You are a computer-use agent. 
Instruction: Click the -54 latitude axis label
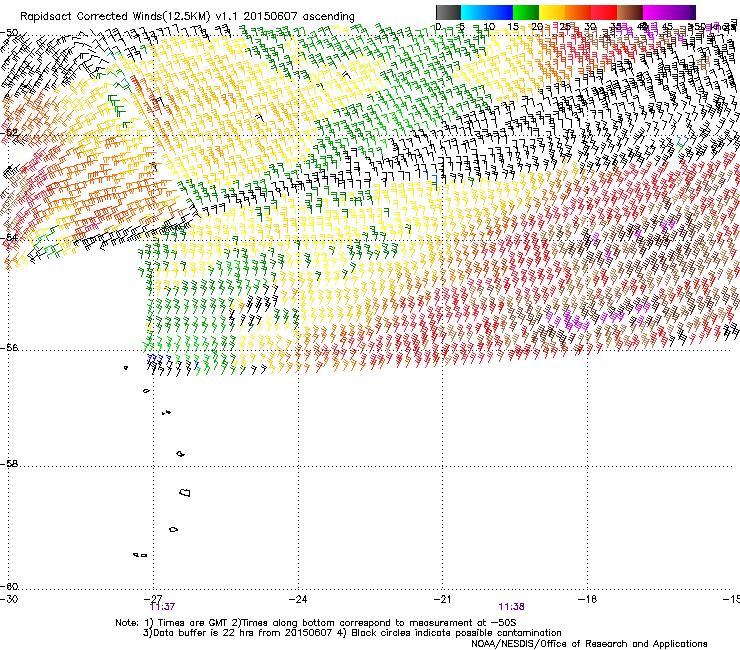[x=9, y=237]
